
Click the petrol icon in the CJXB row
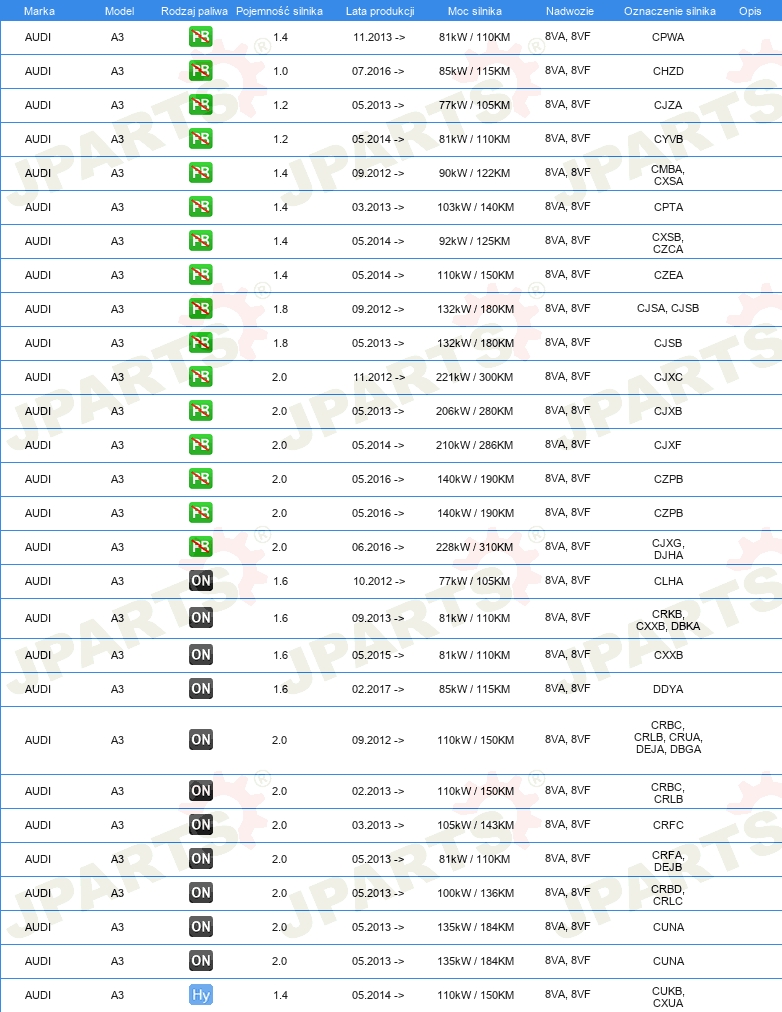pyautogui.click(x=201, y=410)
